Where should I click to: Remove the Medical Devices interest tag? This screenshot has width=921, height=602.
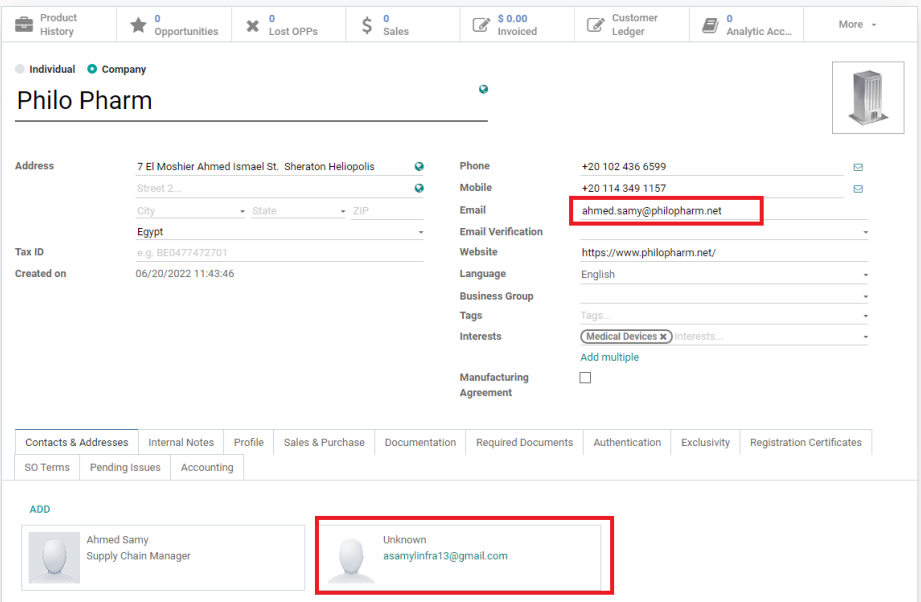click(663, 337)
